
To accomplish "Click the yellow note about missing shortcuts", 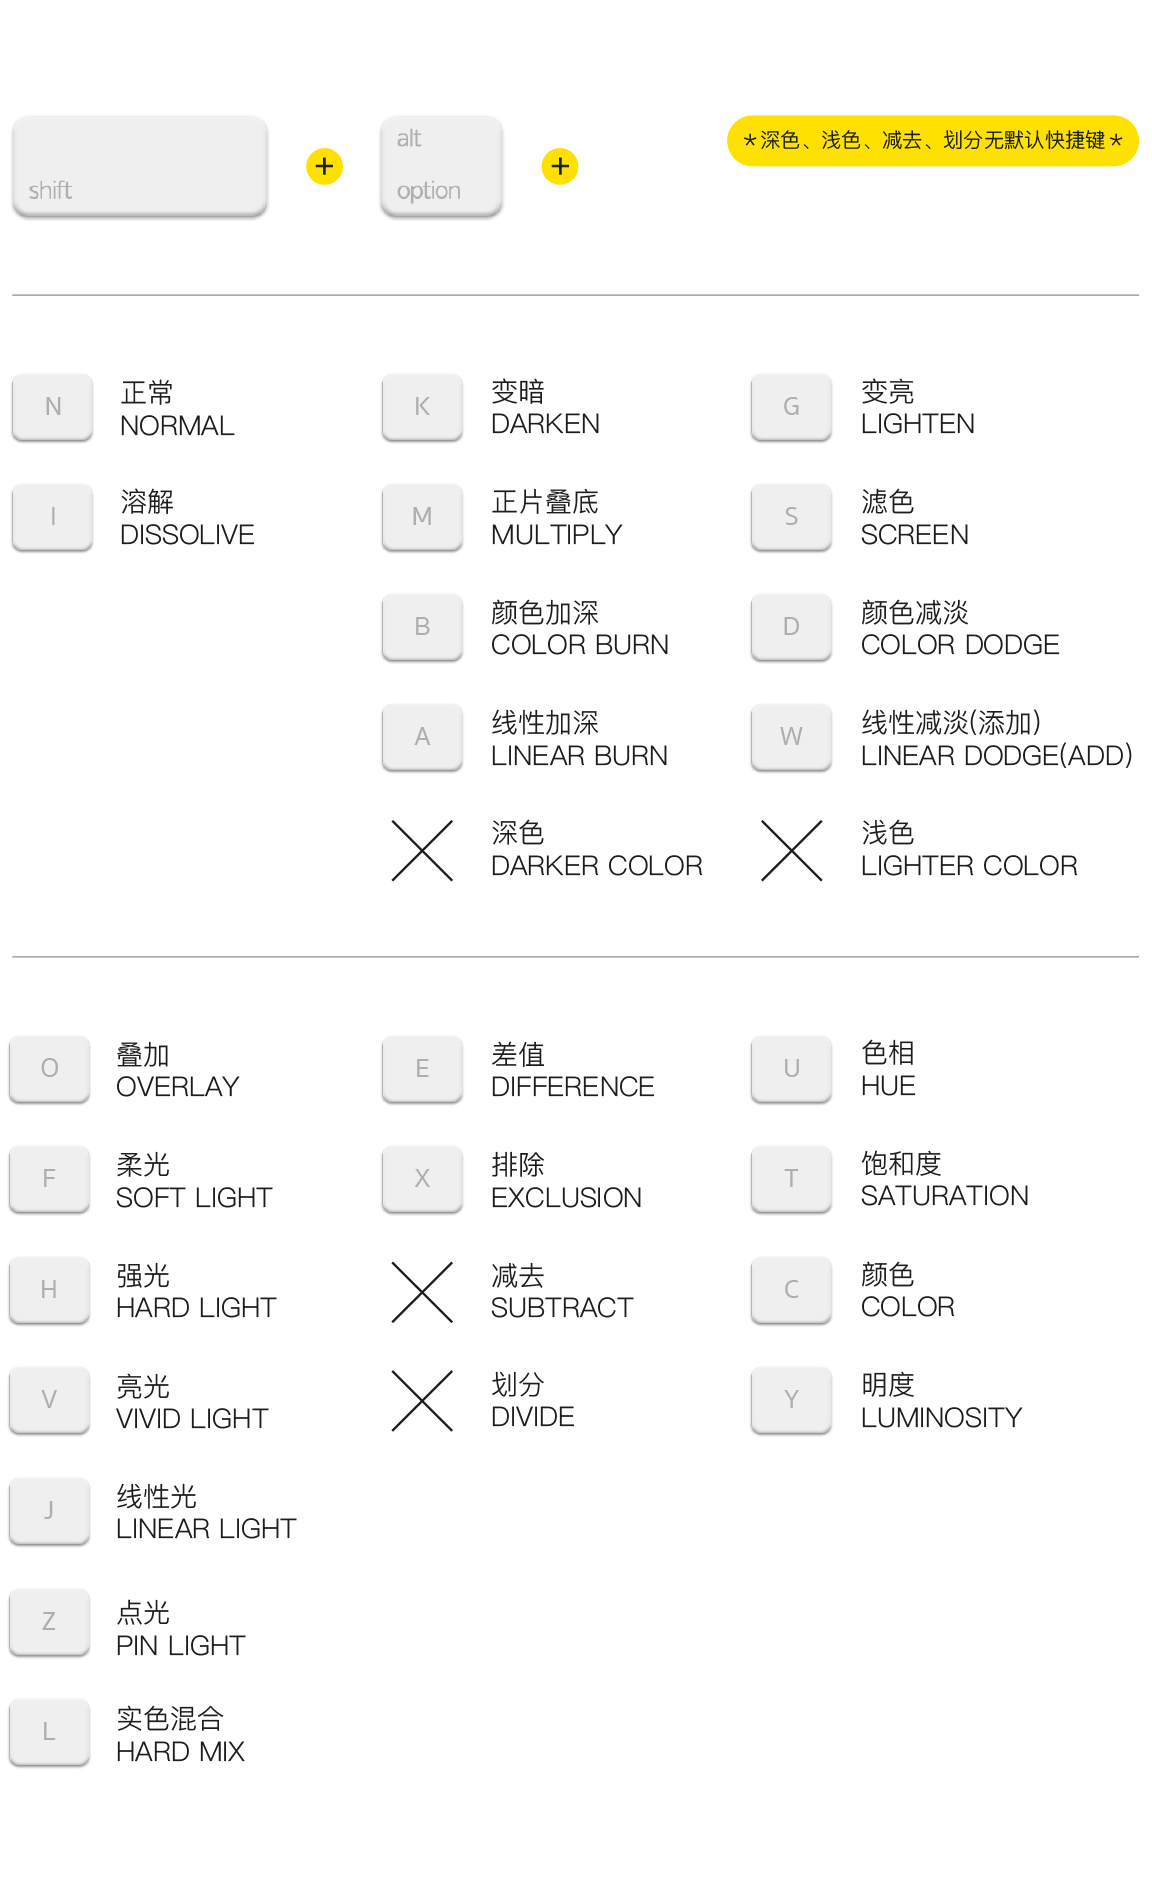I will [x=932, y=141].
